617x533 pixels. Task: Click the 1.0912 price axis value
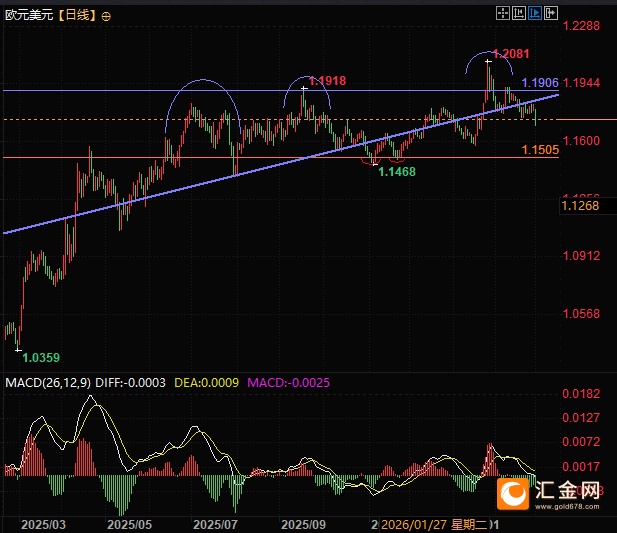582,256
